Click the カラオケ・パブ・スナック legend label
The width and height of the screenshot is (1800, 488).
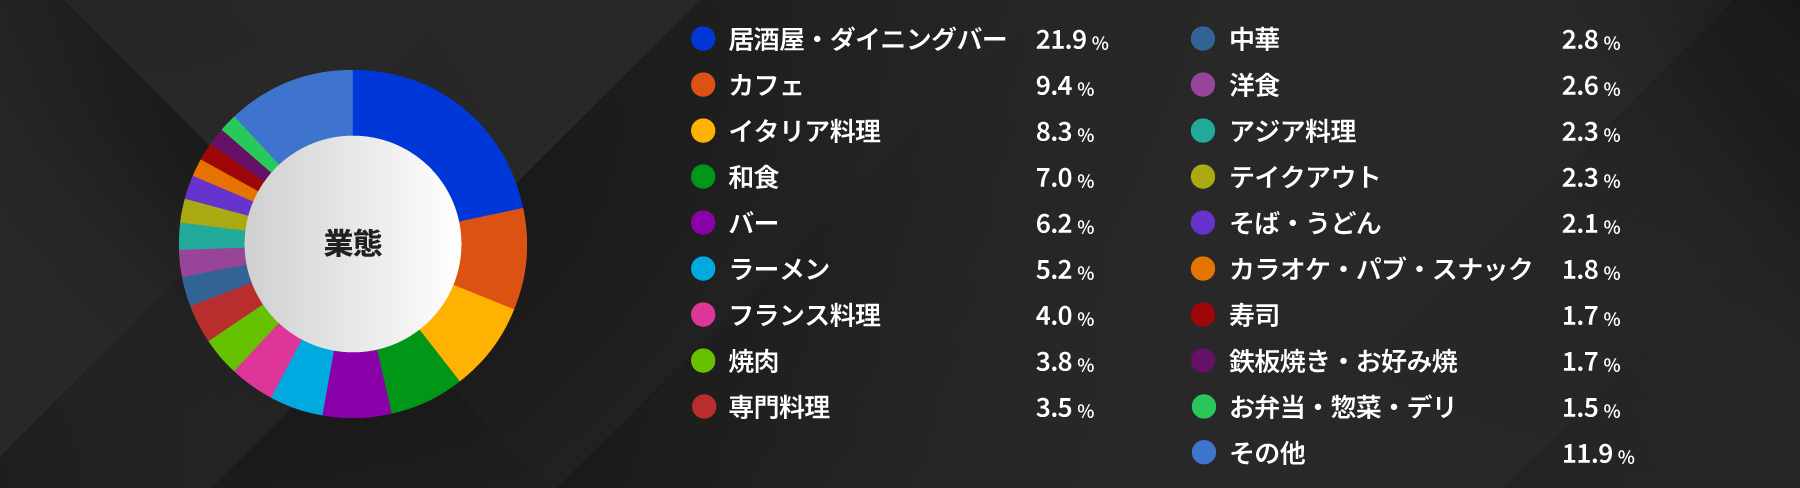coord(1380,269)
